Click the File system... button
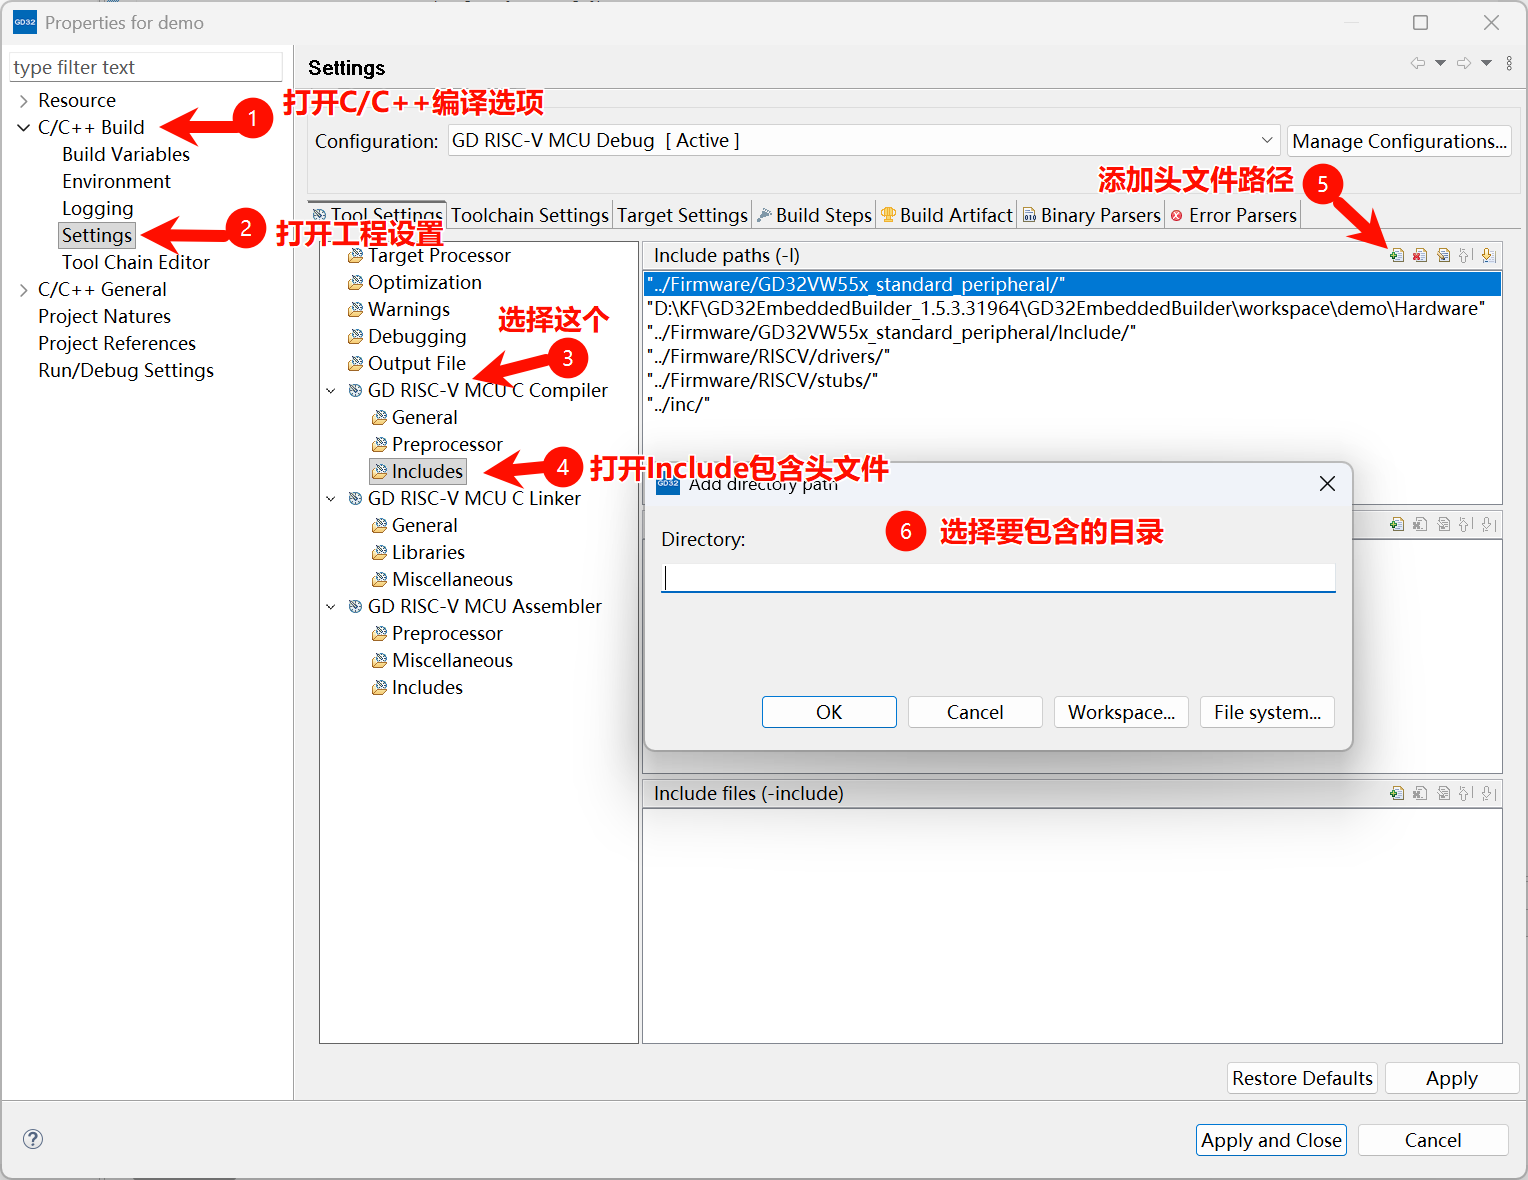Viewport: 1528px width, 1180px height. pyautogui.click(x=1267, y=713)
